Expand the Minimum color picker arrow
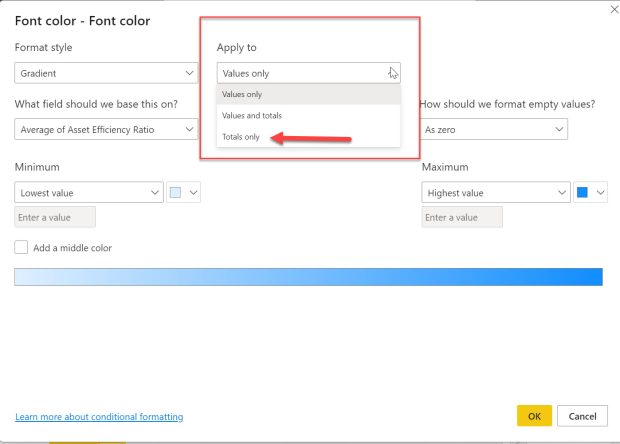Viewport: 620px width, 444px height. [x=194, y=192]
